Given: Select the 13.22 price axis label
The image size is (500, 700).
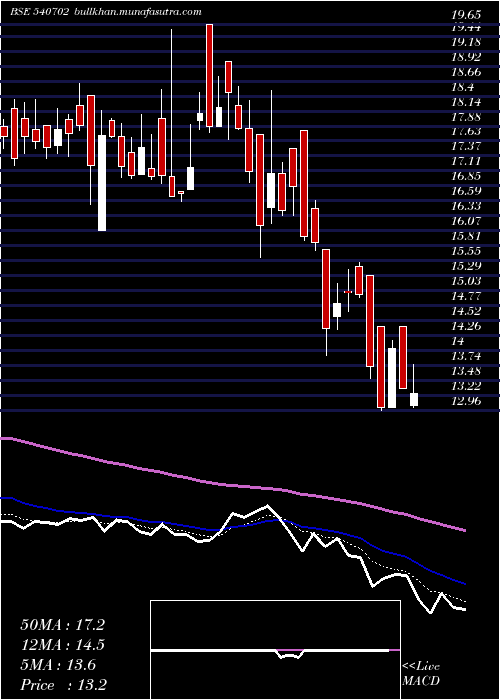Looking at the screenshot, I should [466, 386].
